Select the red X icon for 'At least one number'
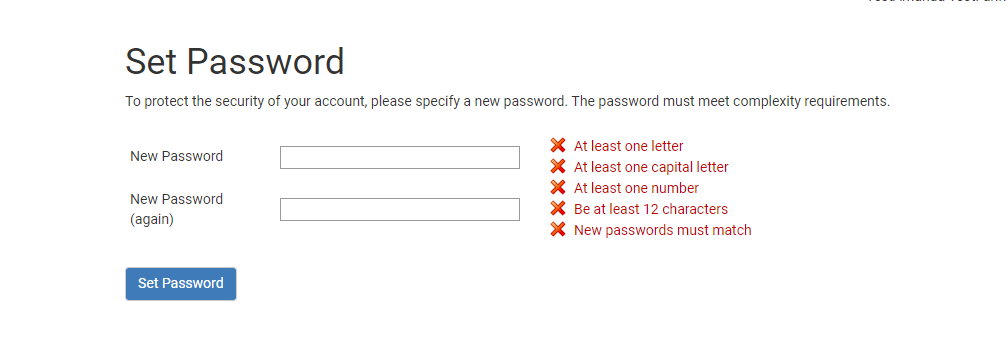The width and height of the screenshot is (1006, 360). 558,187
